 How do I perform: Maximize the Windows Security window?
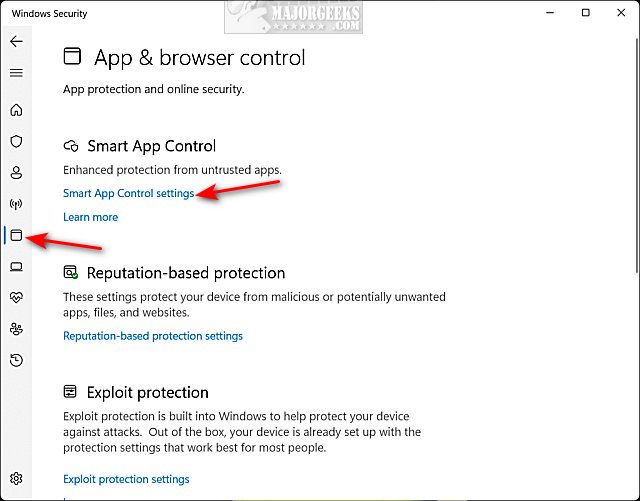585,13
